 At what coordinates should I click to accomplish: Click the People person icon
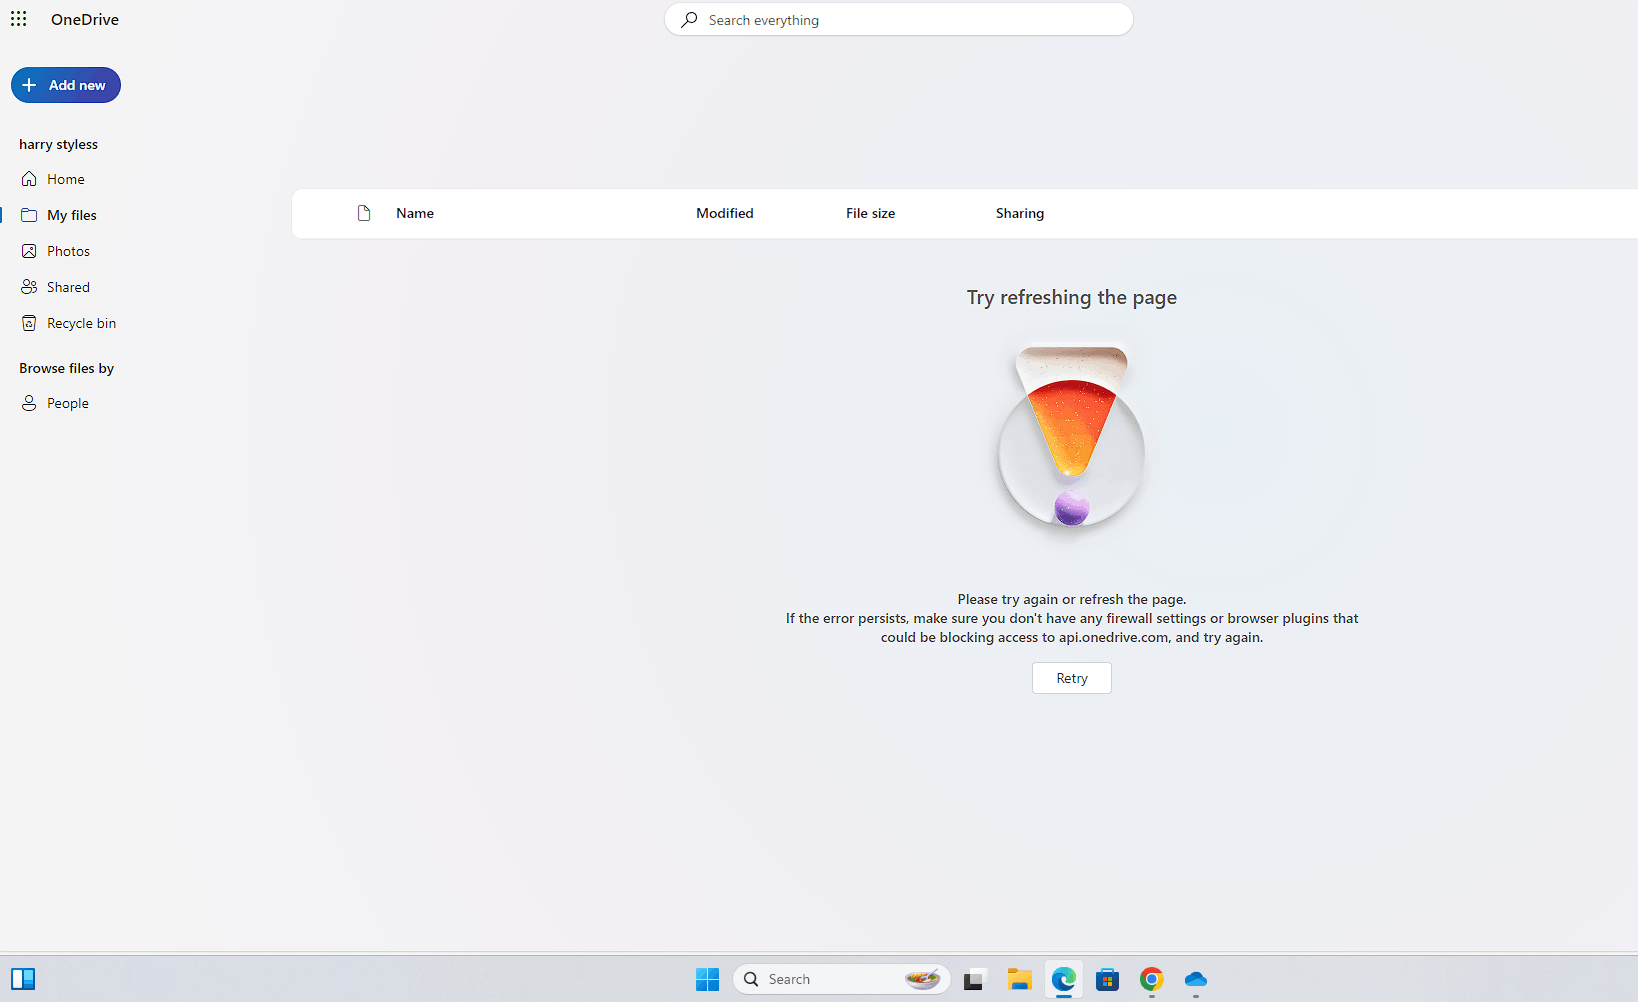pyautogui.click(x=29, y=403)
